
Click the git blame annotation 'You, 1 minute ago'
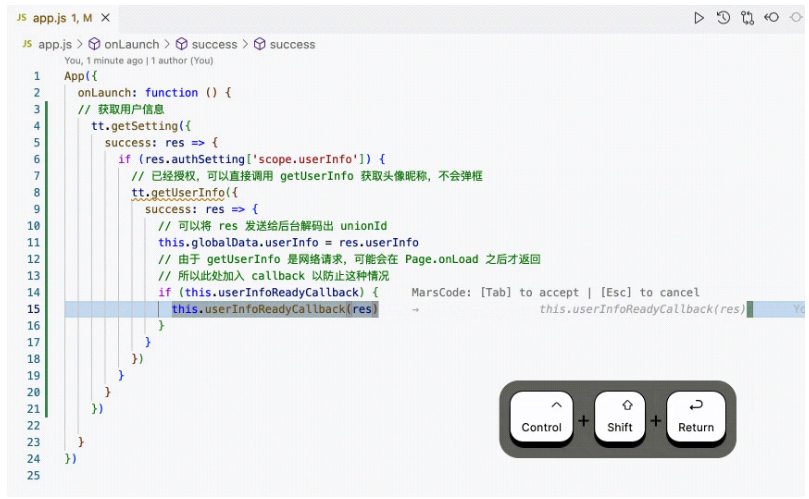coord(103,60)
